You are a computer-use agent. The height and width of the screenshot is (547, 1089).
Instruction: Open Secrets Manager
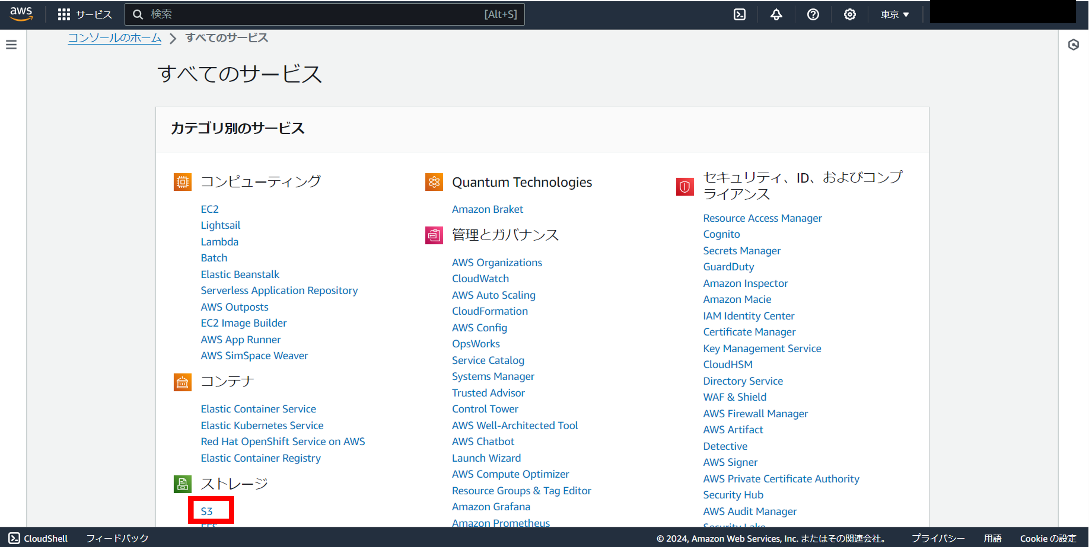coord(742,251)
